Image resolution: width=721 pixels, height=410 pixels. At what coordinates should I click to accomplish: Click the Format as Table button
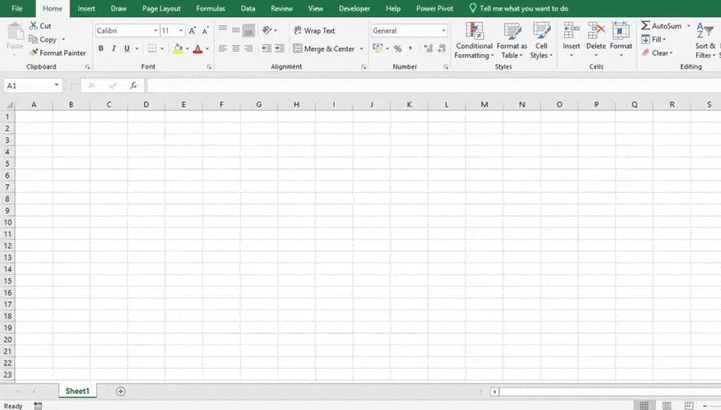point(511,40)
